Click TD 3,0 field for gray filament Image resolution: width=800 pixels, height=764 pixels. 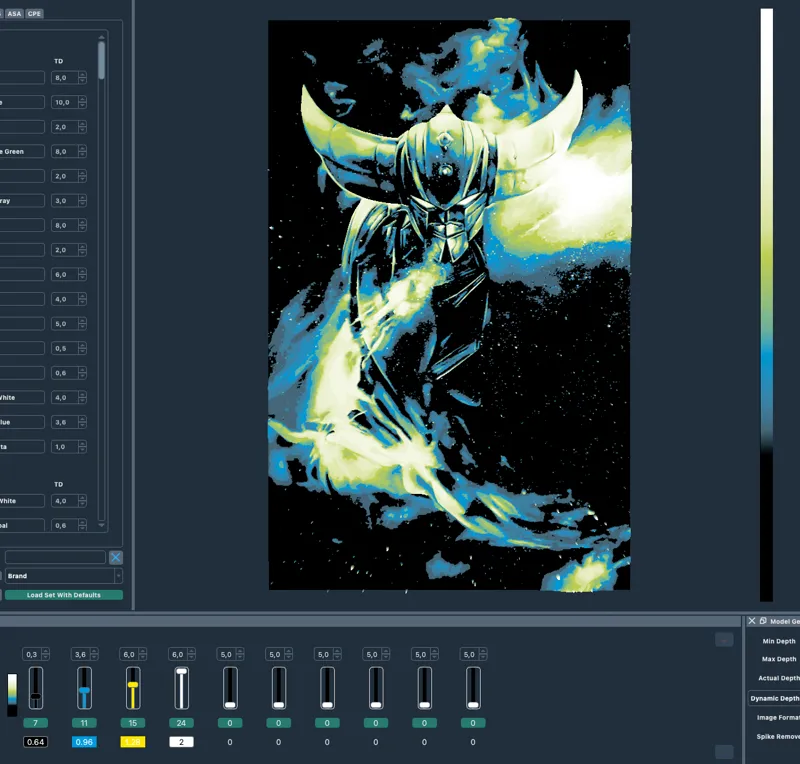click(x=68, y=201)
